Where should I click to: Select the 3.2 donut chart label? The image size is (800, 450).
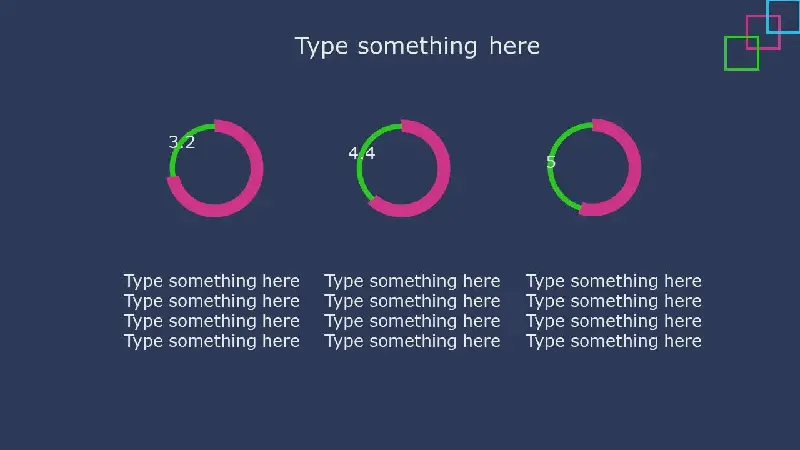(182, 142)
